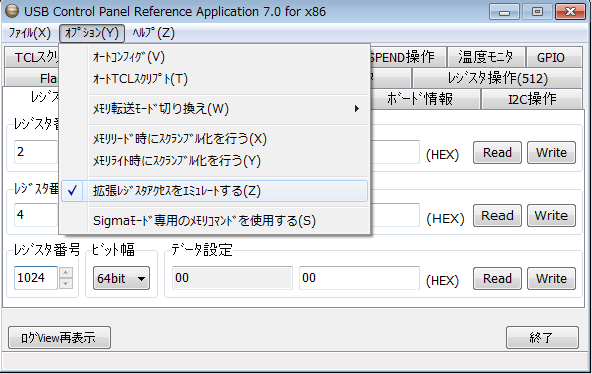Click Read for register 2 row
The image size is (592, 374).
pyautogui.click(x=497, y=153)
